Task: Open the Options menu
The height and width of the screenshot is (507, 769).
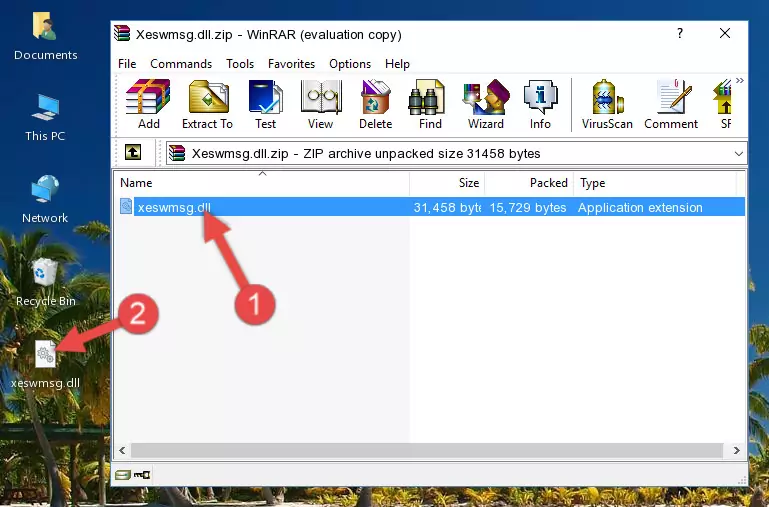Action: coord(350,64)
